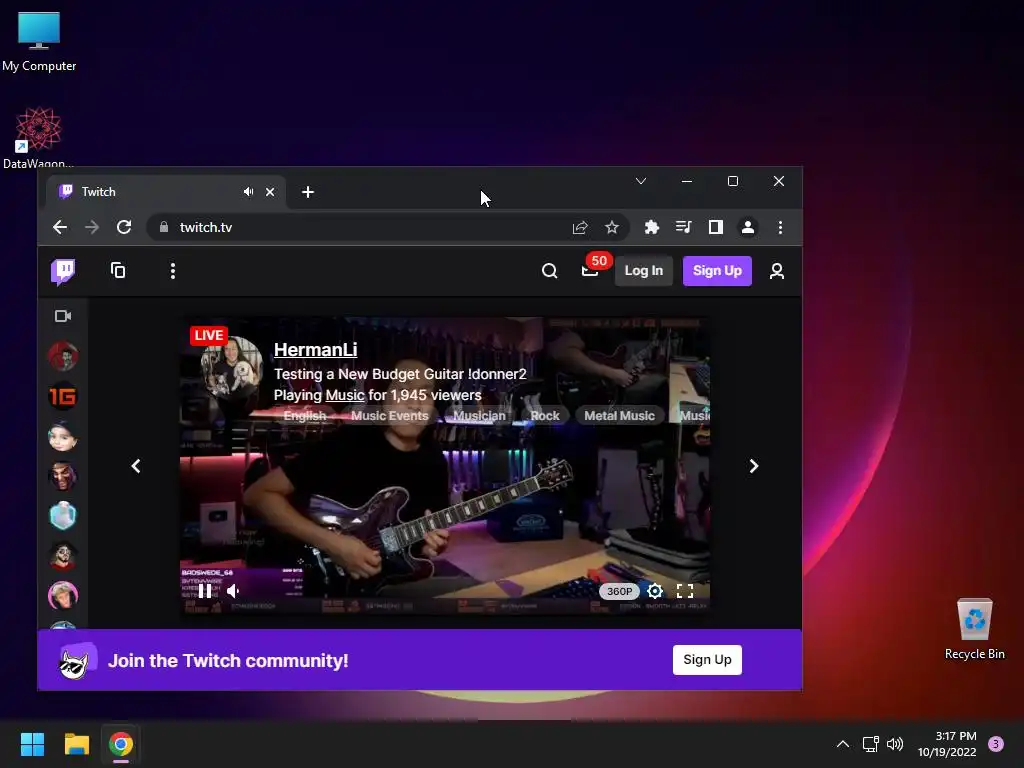The width and height of the screenshot is (1024, 768).
Task: Pause the HermanLi stream
Action: pos(204,591)
